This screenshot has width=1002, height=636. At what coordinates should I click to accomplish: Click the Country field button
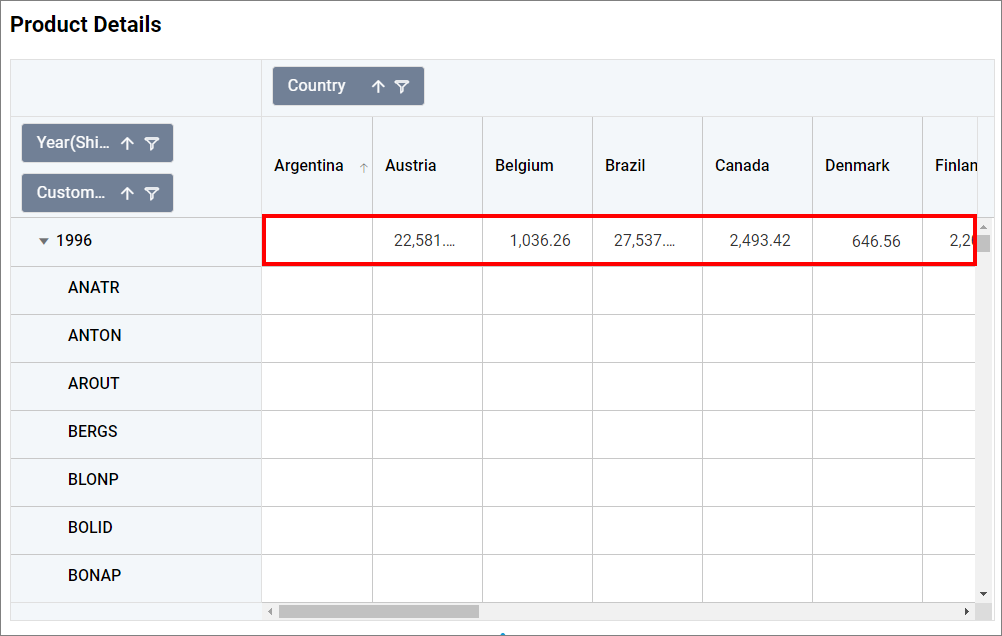tap(317, 86)
